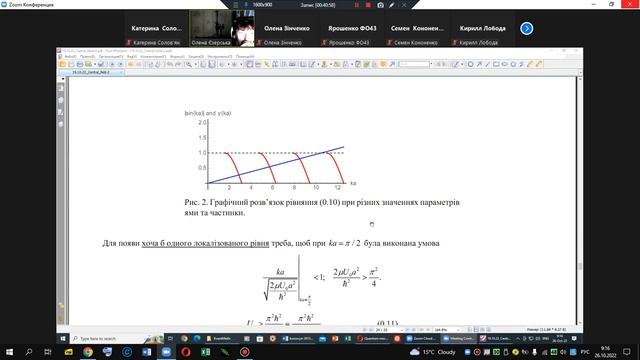Open file icon in Foxit toolbar

[x=62, y=64]
